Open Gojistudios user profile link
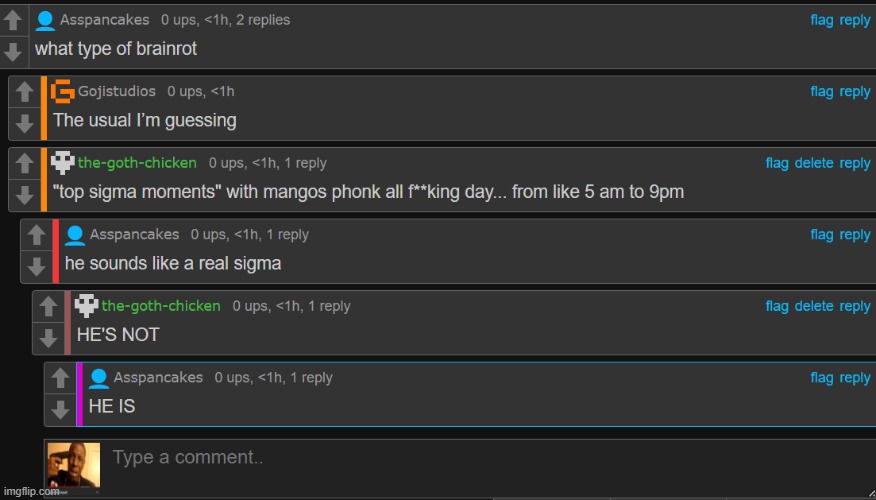 coord(117,91)
